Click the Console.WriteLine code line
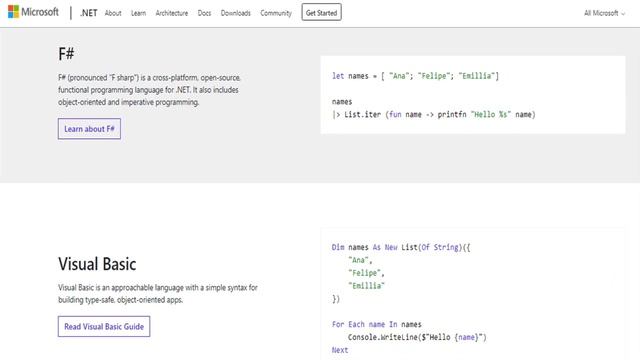 417,338
